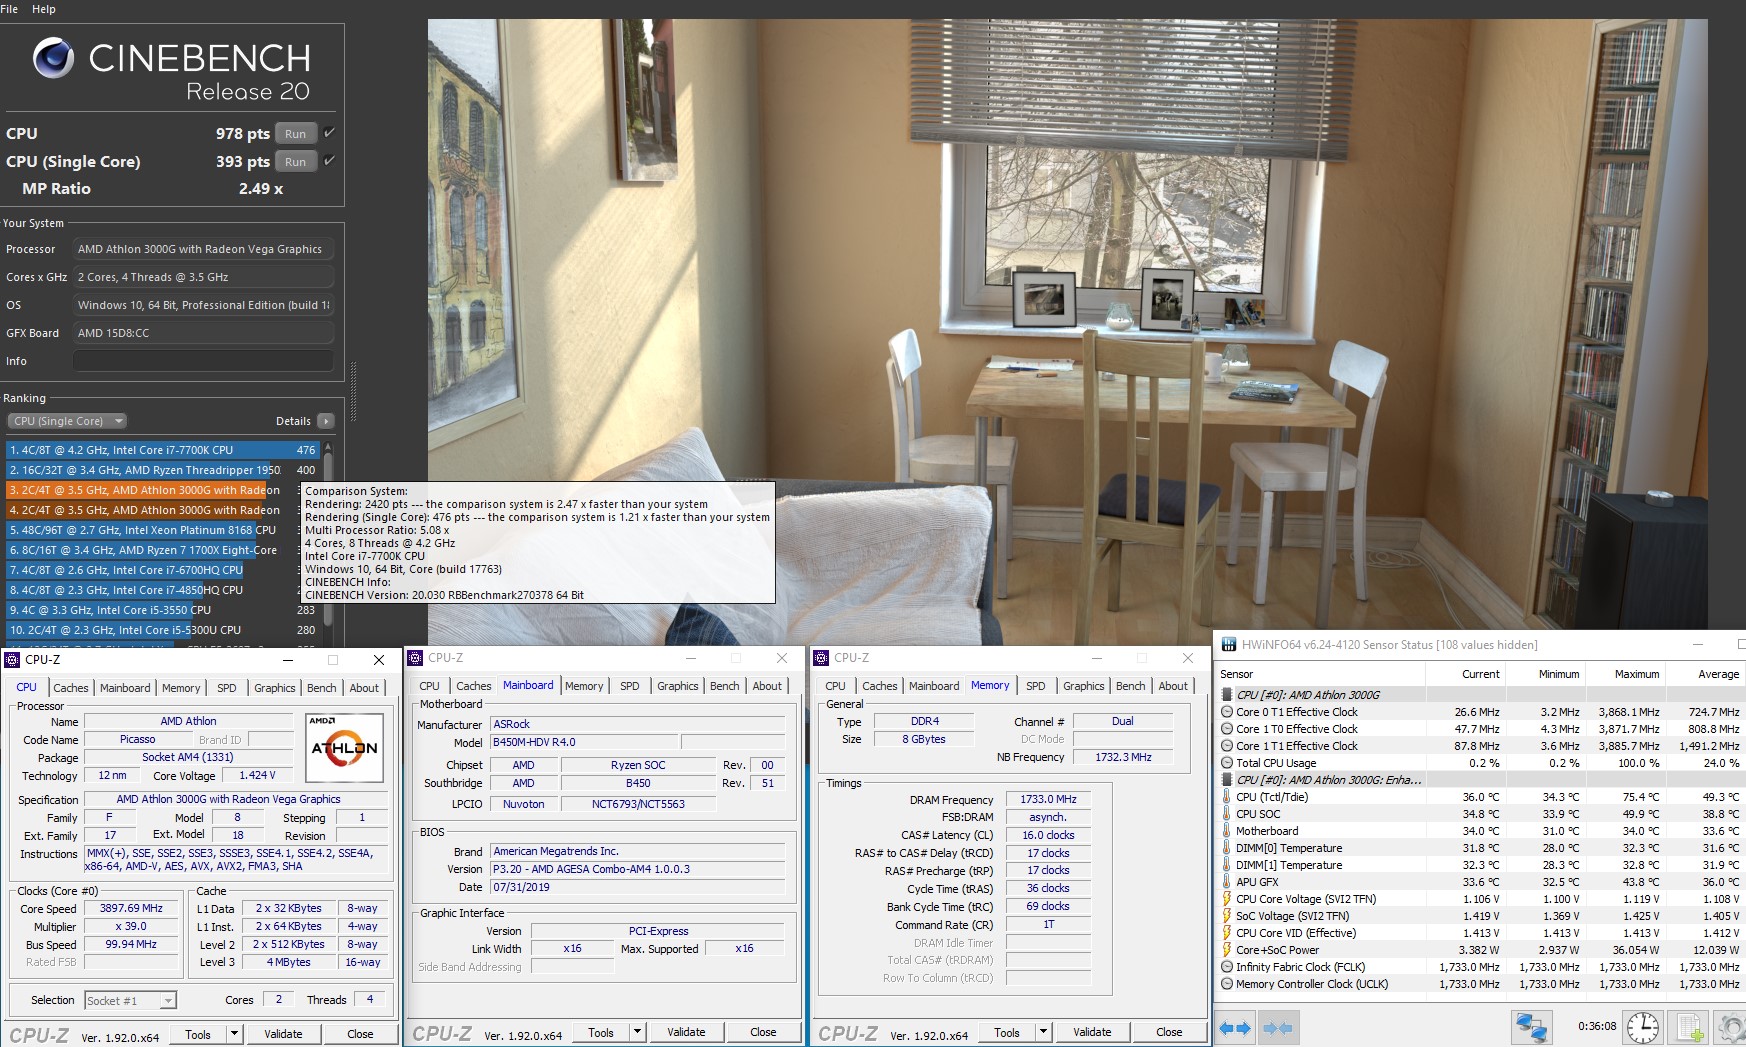Click DIMM[0] Temperature thermometer icon
The image size is (1746, 1047).
point(1227,848)
